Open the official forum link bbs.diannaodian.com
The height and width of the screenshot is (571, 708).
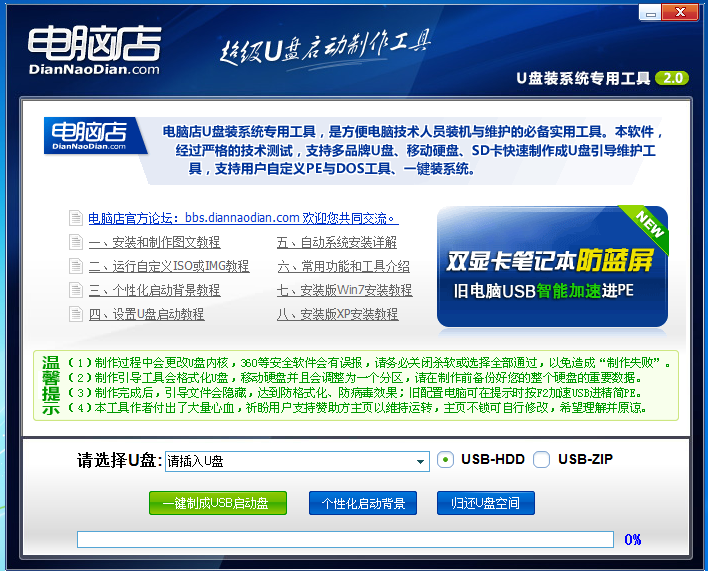[243, 218]
